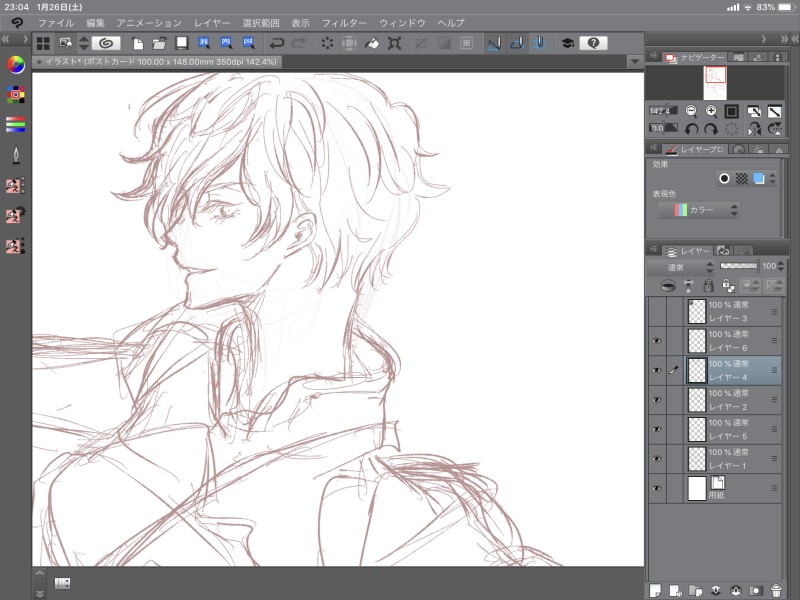Open the アニメーション menu

[149, 23]
